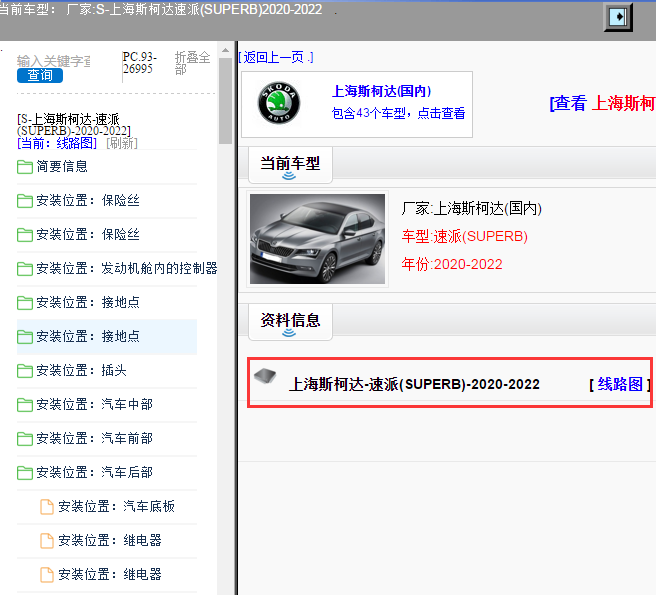Click 上海斯柯达-速派(SUPERB)-2020-2022 entry title
656x595 pixels.
414,384
